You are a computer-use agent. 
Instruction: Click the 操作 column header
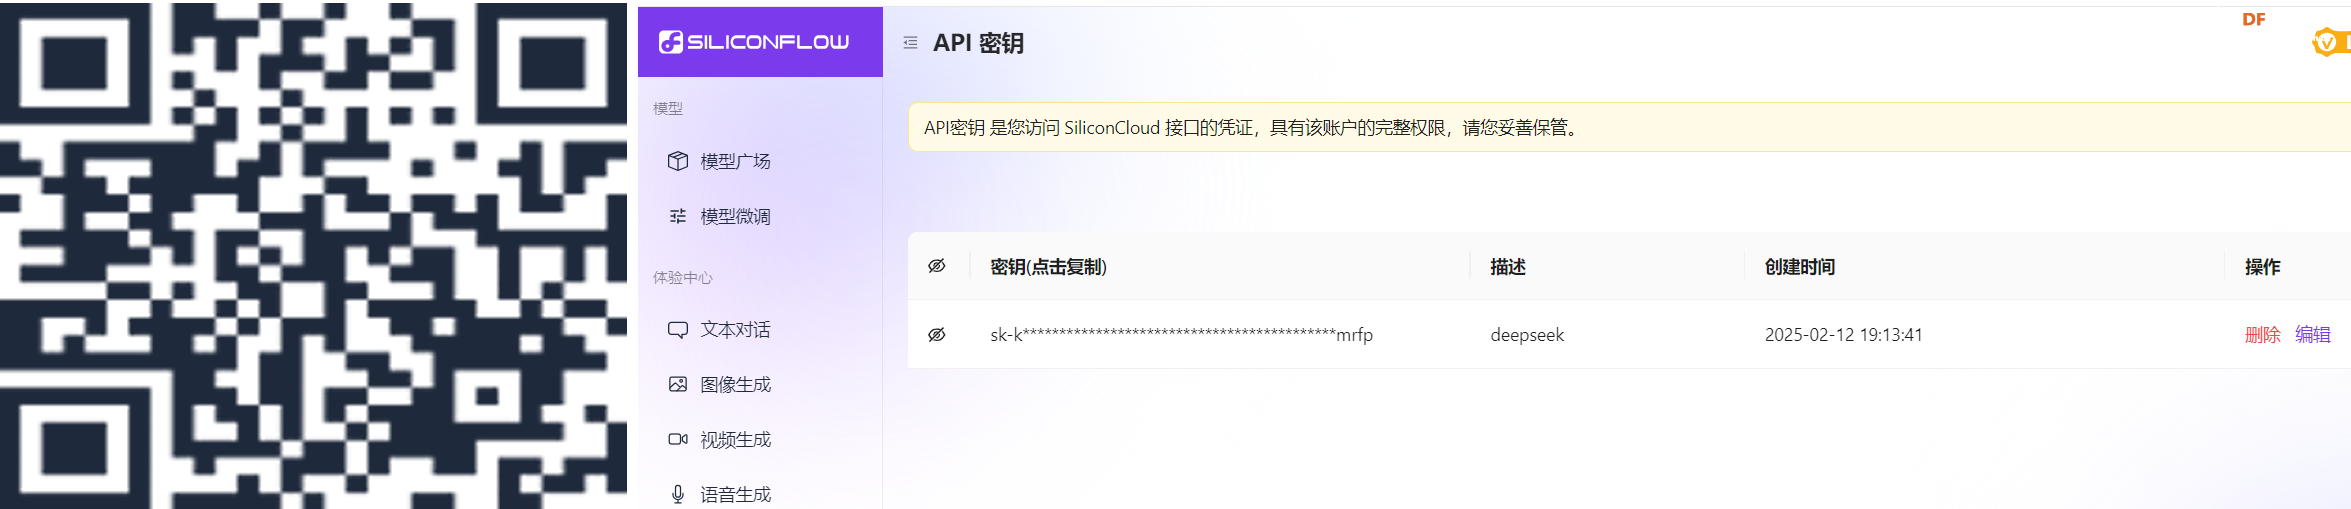pyautogui.click(x=2262, y=266)
